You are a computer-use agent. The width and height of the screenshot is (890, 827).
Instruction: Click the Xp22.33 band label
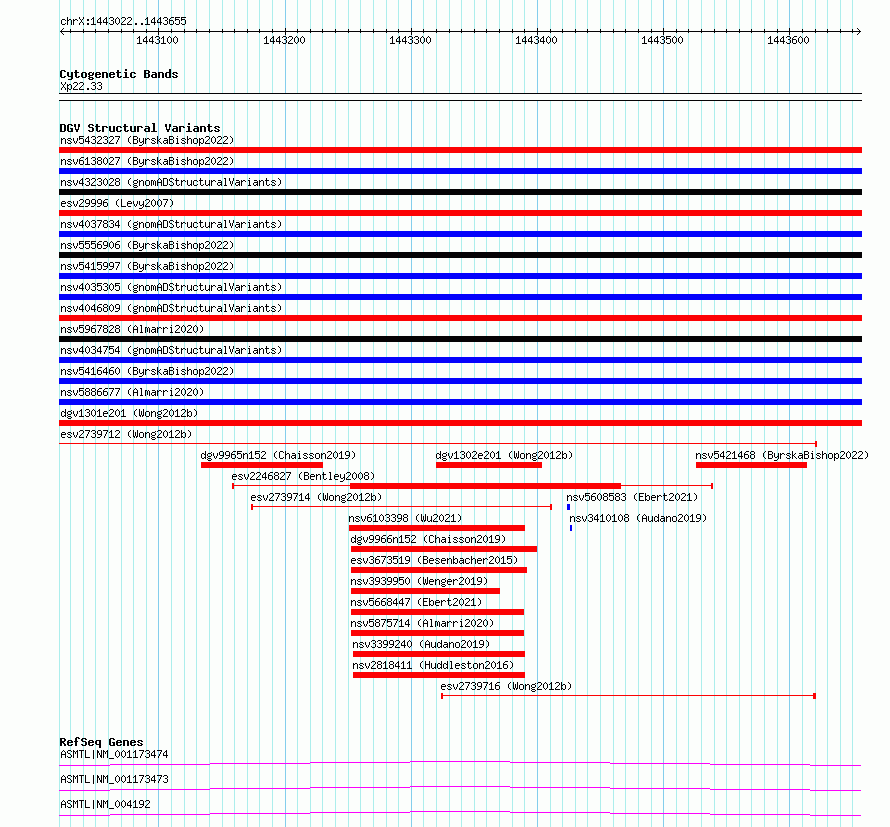pyautogui.click(x=81, y=86)
